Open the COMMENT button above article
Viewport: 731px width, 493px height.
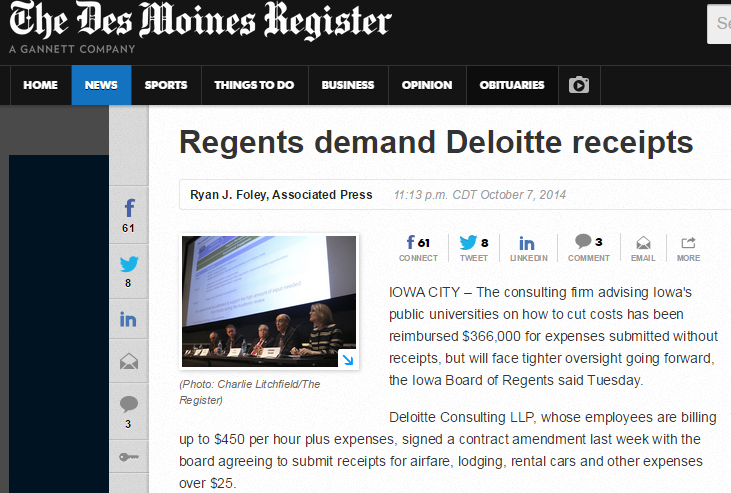point(589,248)
